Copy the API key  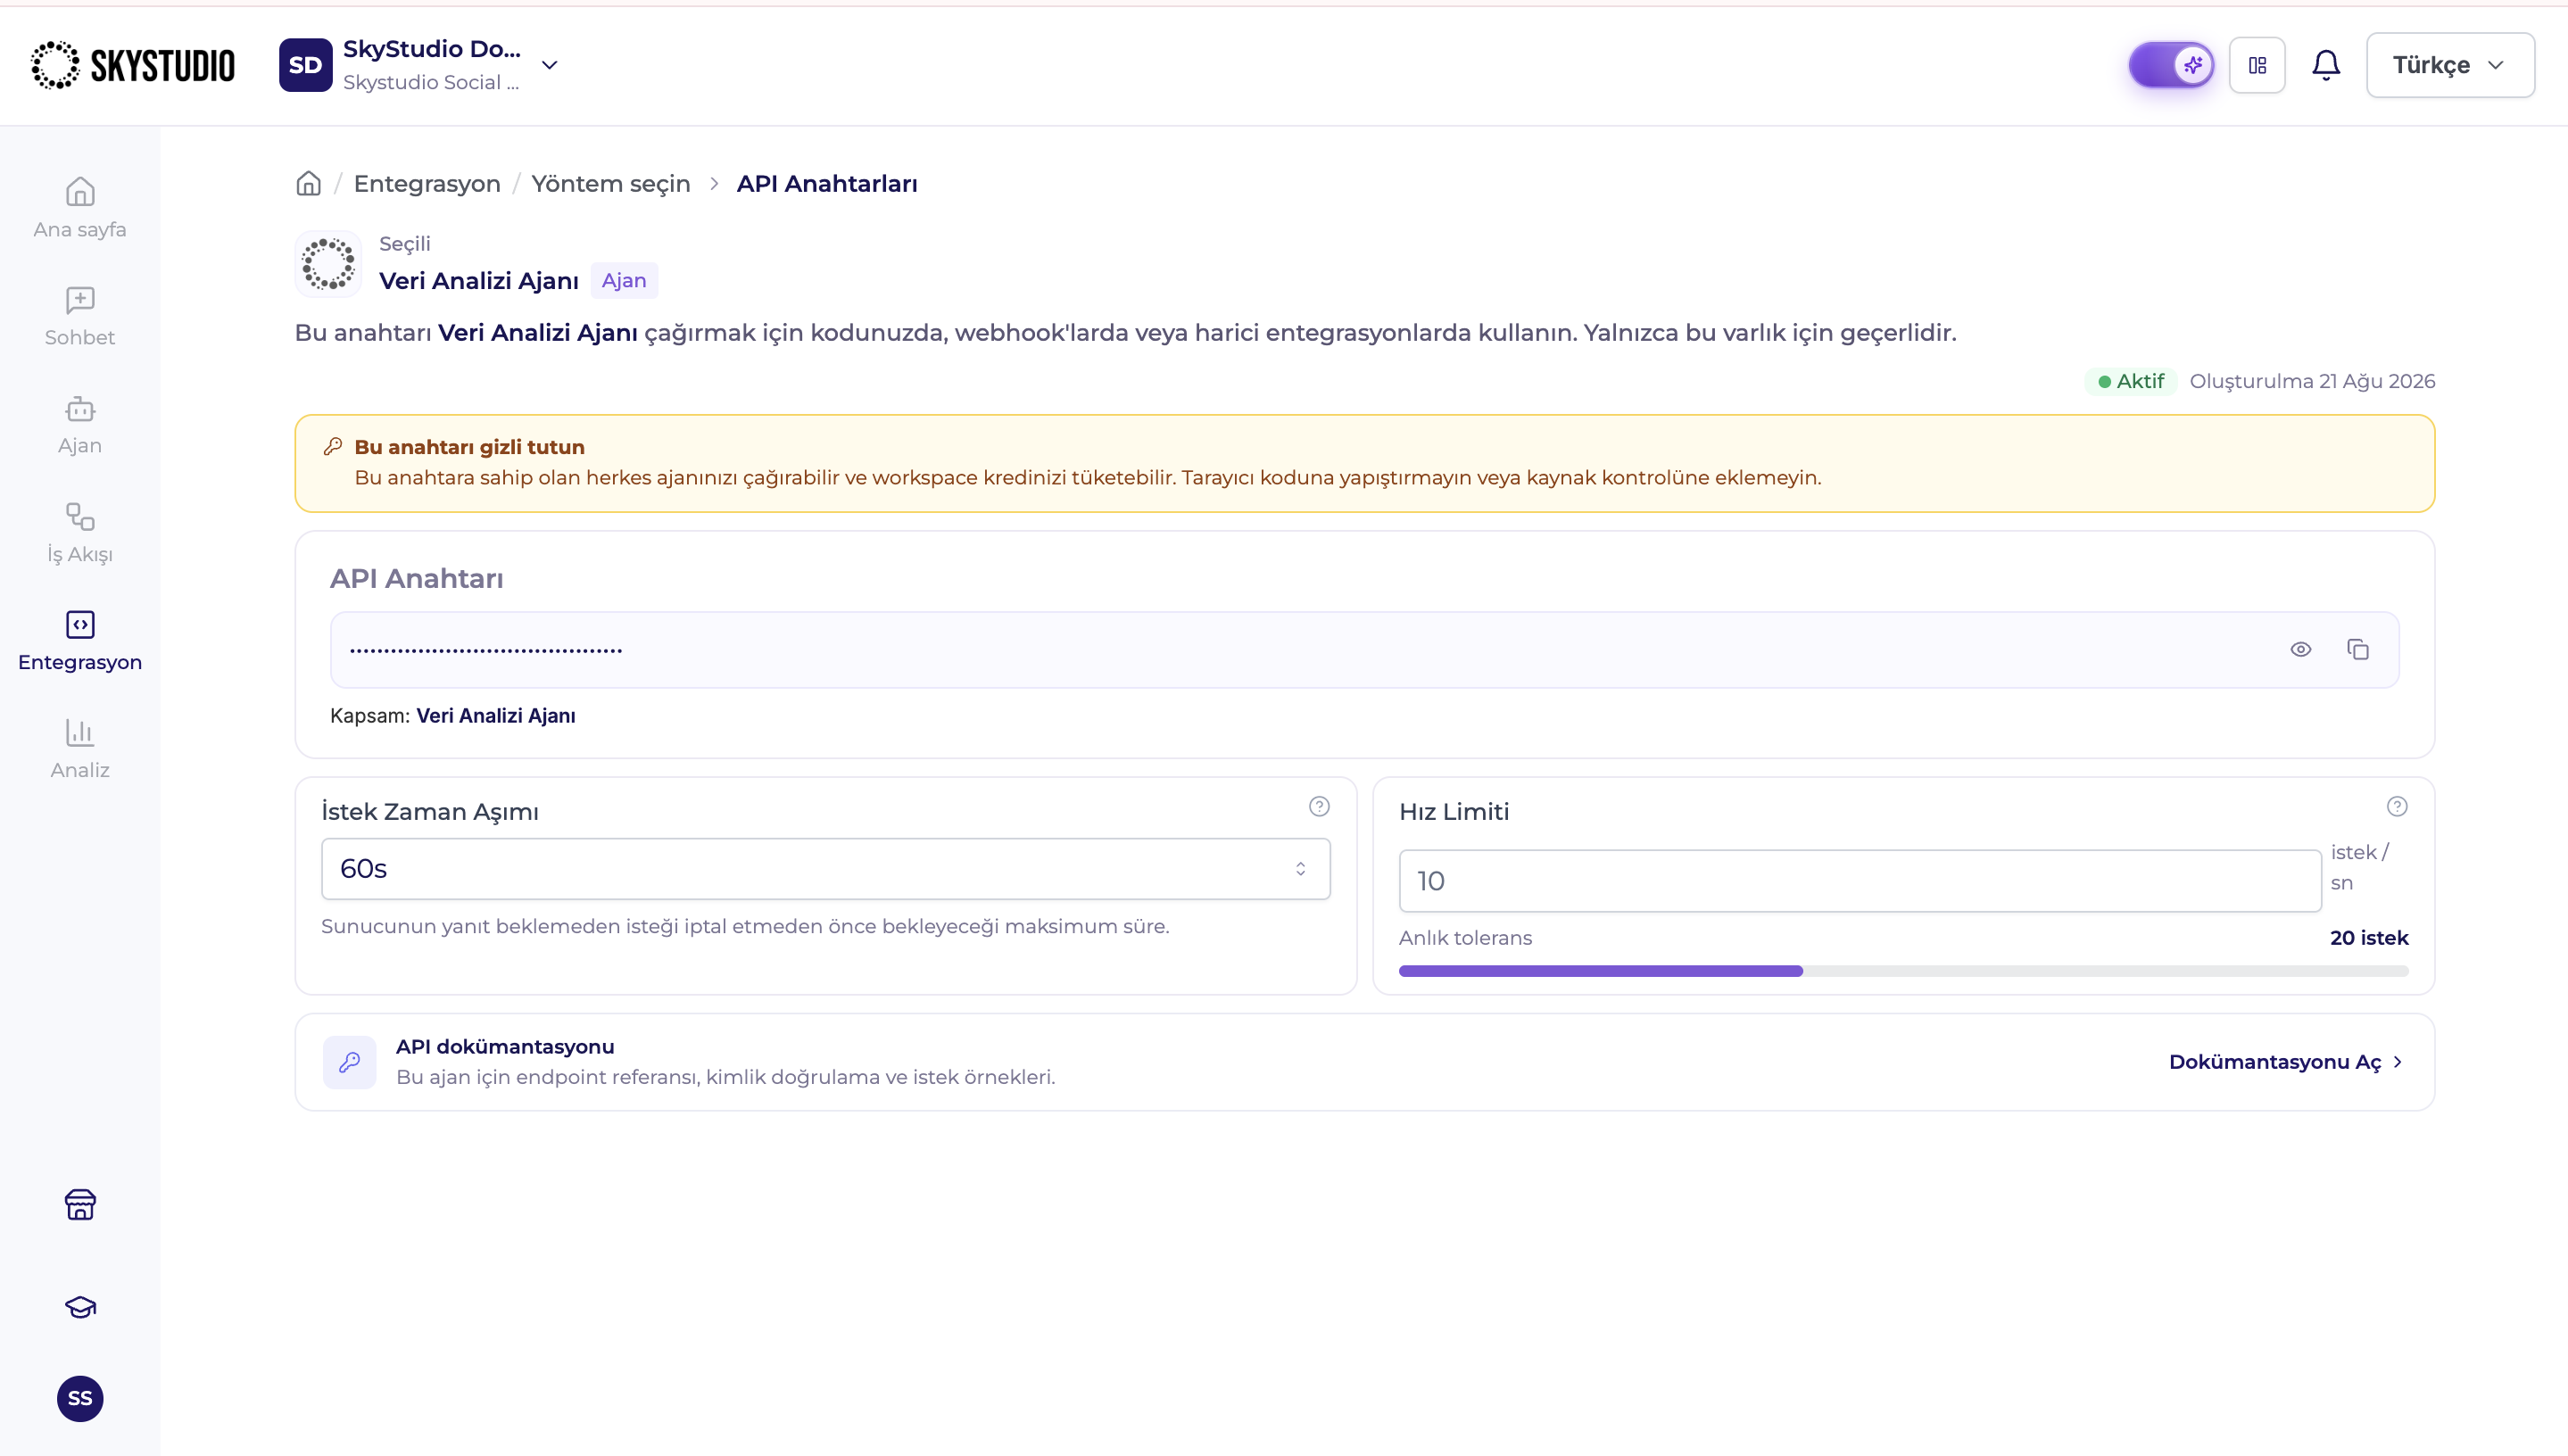point(2358,650)
